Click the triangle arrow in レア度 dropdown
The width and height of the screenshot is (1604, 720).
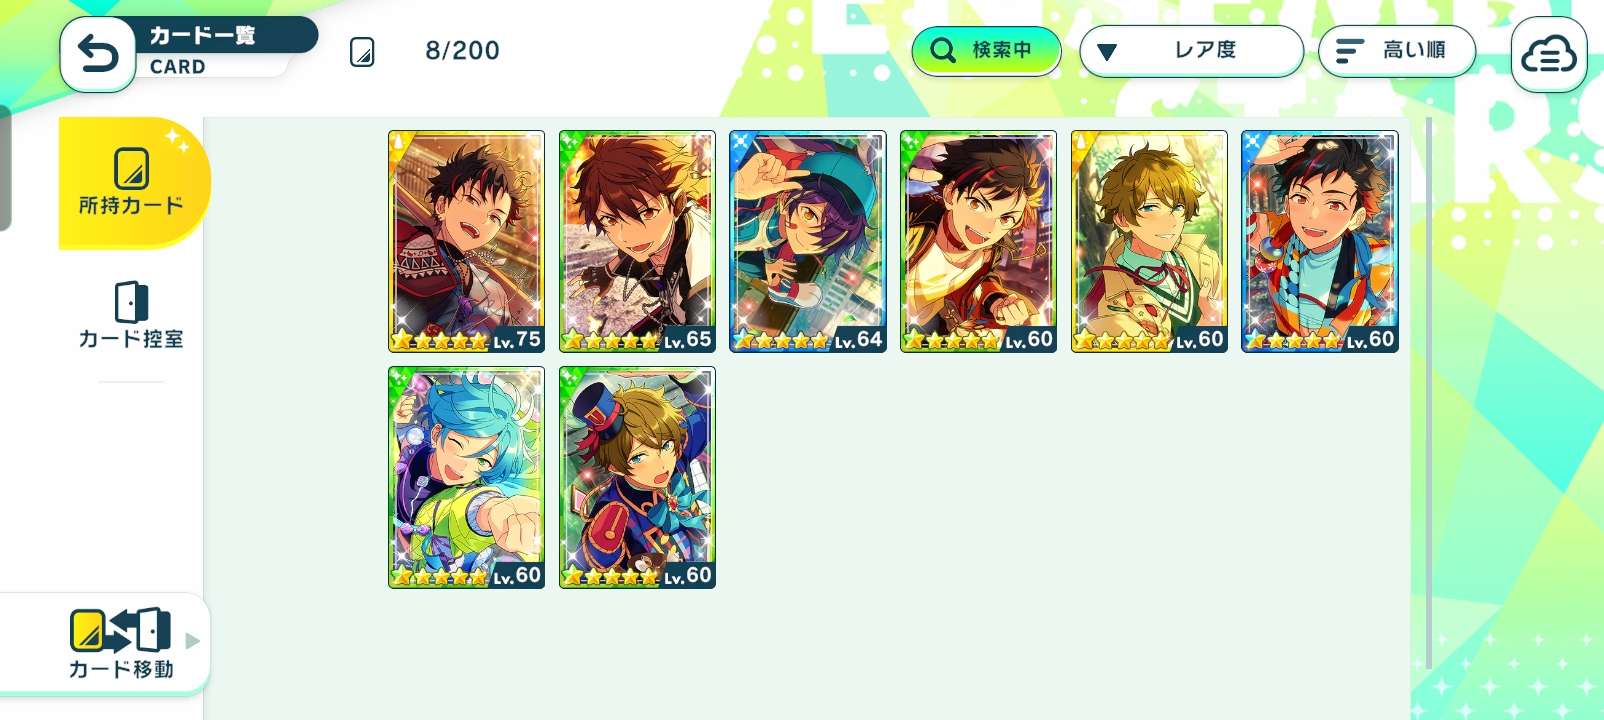pyautogui.click(x=1107, y=52)
